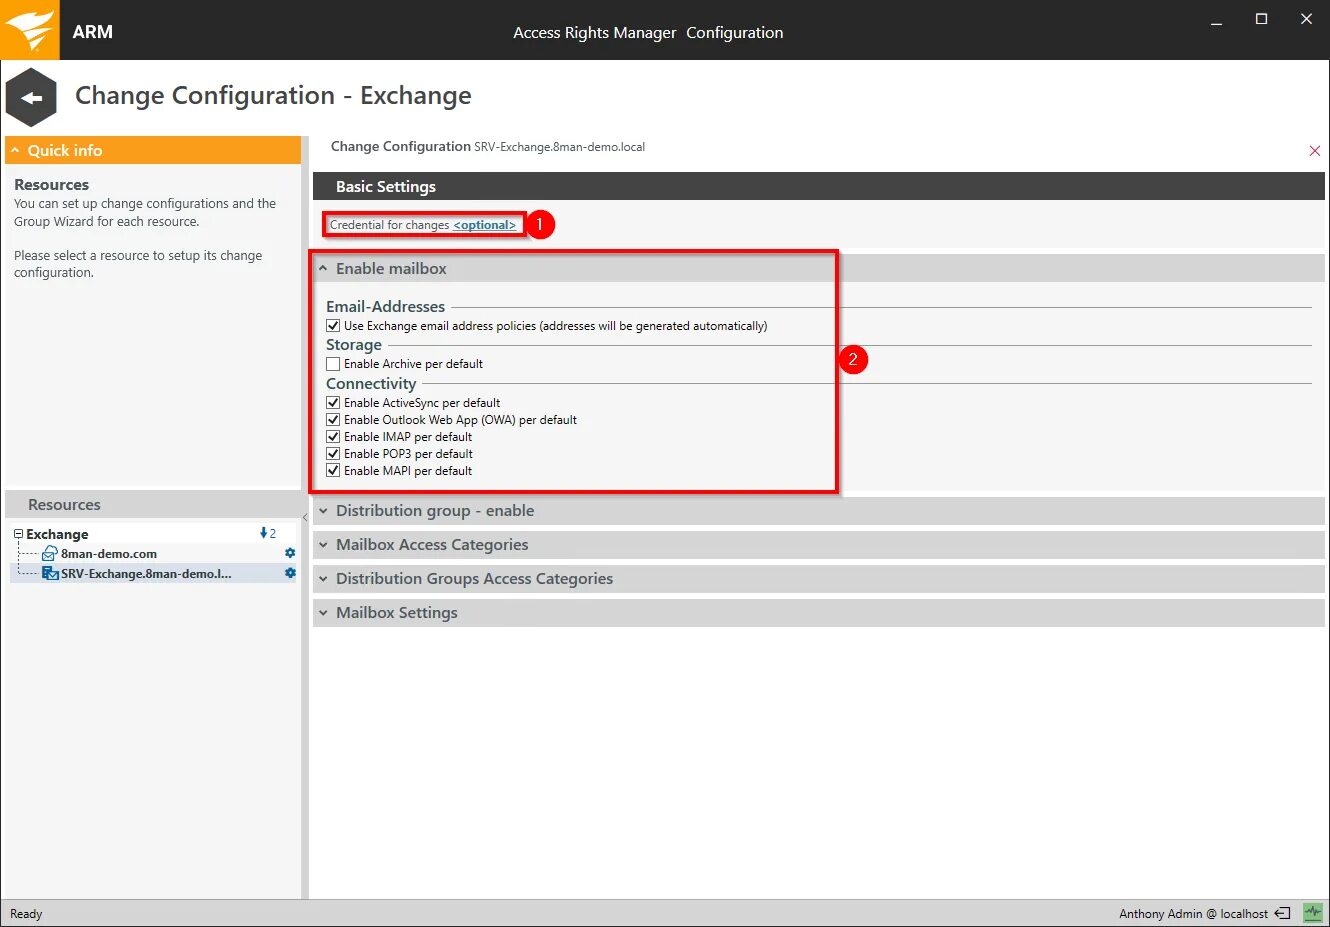Collapse the Exchange tree node
The height and width of the screenshot is (927, 1330).
tap(18, 534)
